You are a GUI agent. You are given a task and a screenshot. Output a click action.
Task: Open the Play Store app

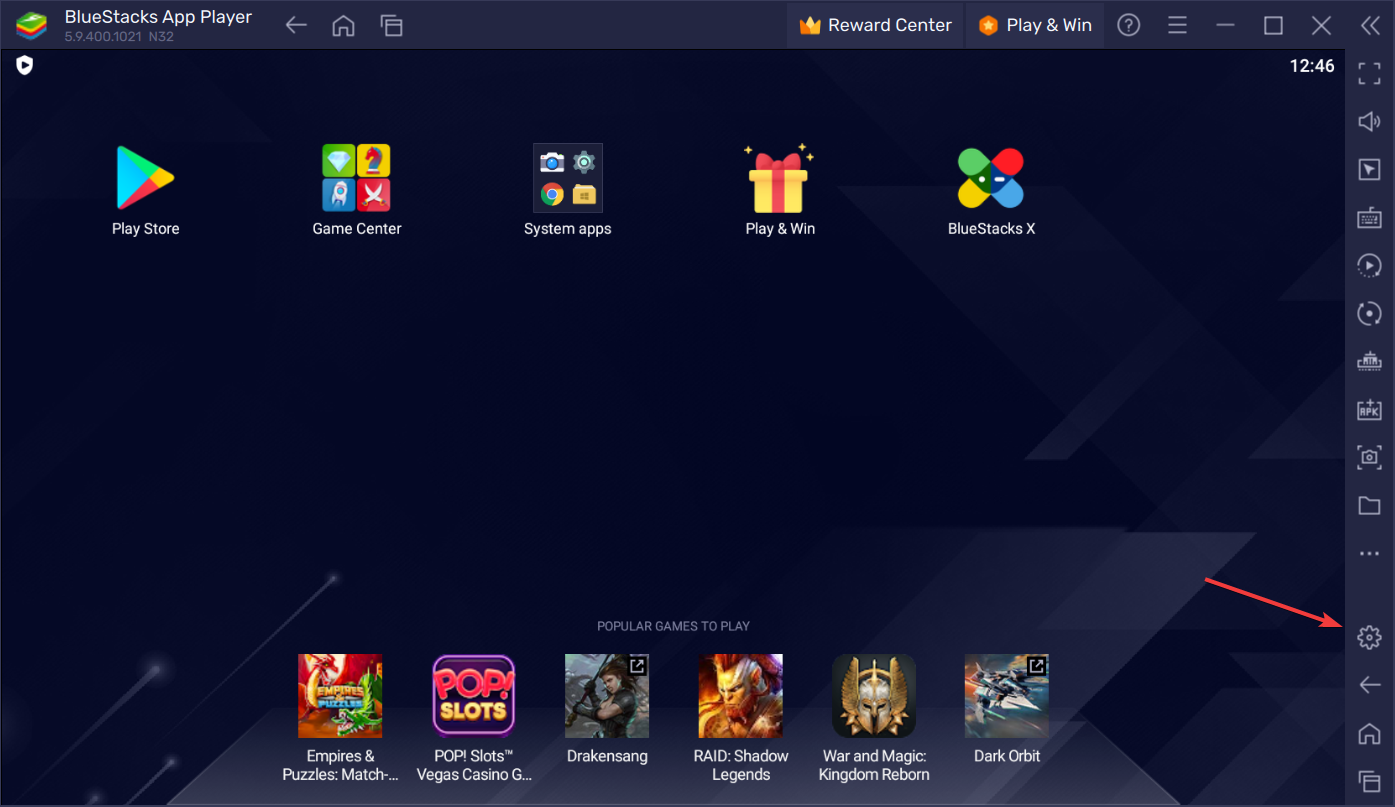coord(146,178)
